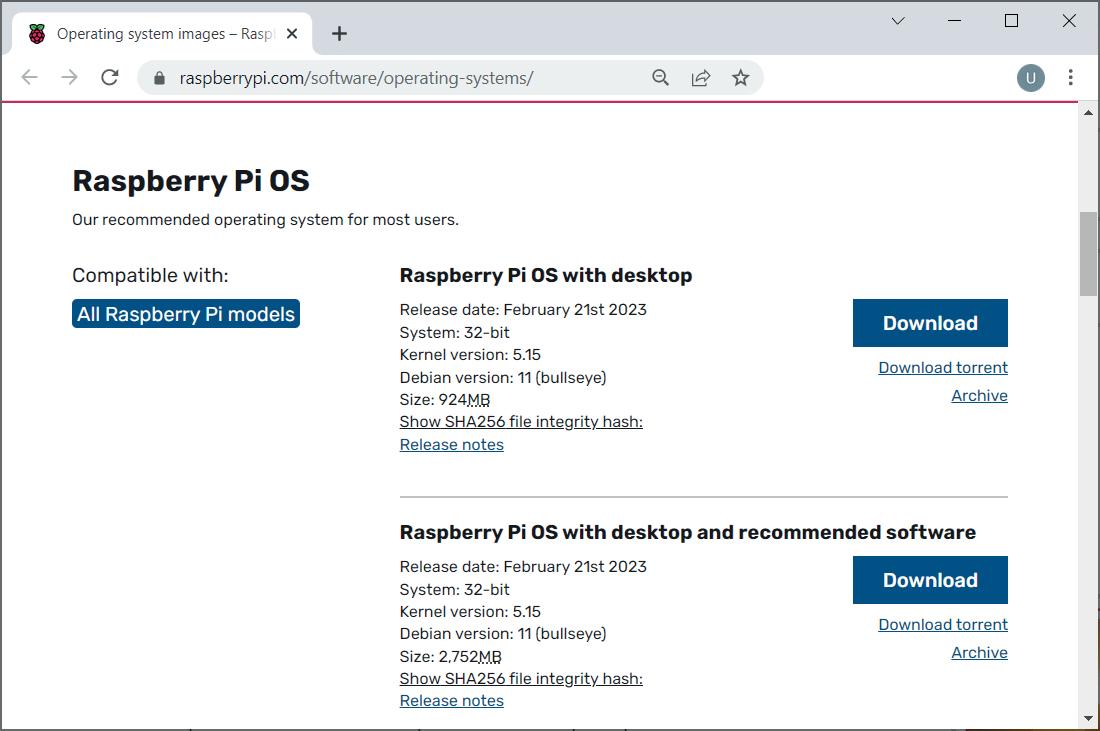Screen dimensions: 1100x731
Task: Bookmark this page with the star icon
Action: 740,77
